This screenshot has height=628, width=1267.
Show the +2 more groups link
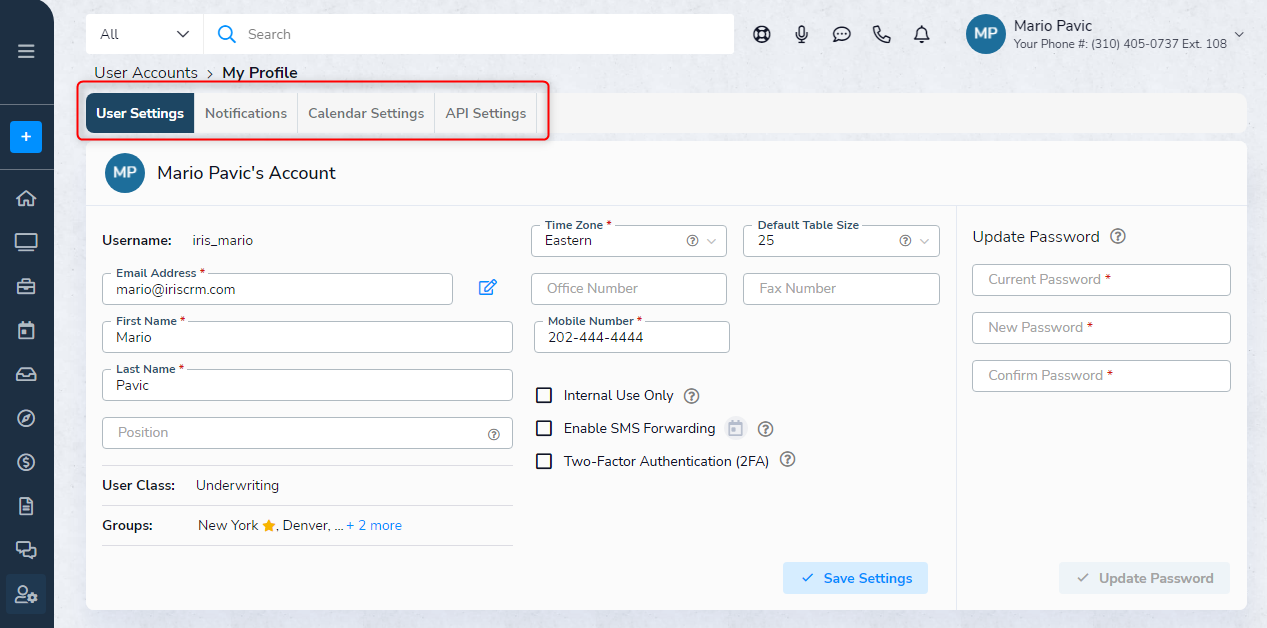pos(374,525)
